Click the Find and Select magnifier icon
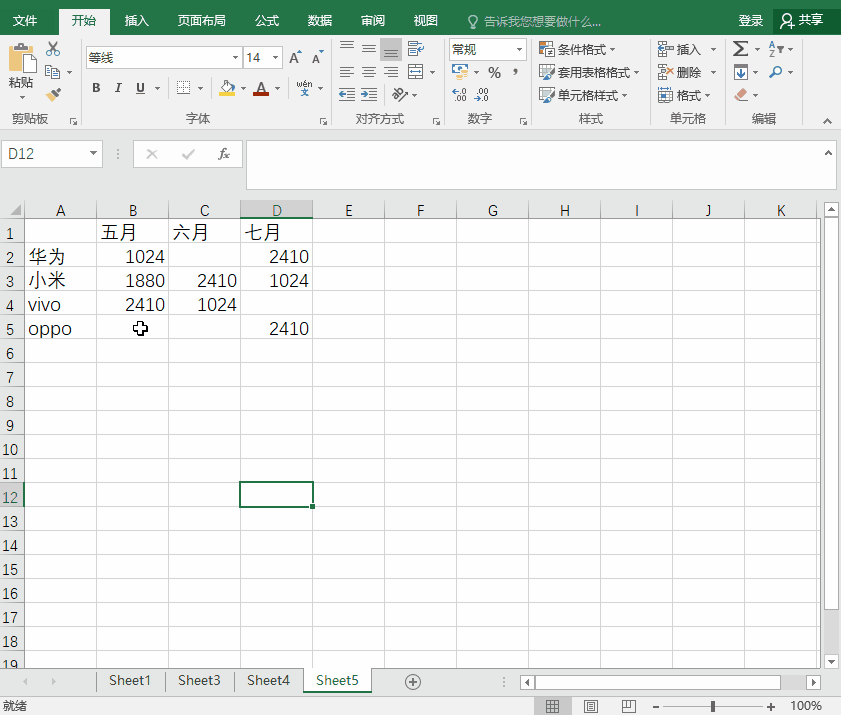Image resolution: width=841 pixels, height=715 pixels. (776, 72)
